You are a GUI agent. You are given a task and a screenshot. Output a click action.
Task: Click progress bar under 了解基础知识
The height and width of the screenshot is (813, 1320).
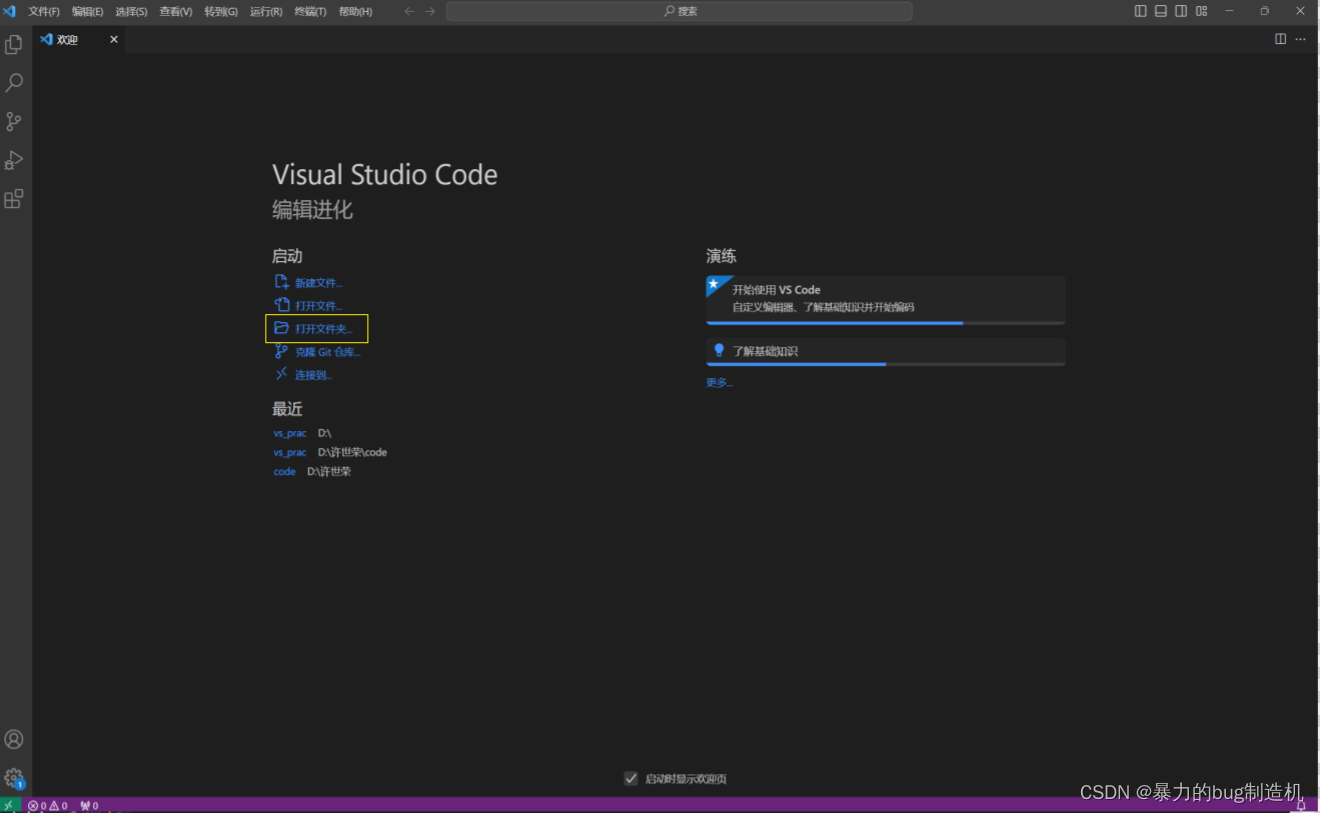[885, 364]
